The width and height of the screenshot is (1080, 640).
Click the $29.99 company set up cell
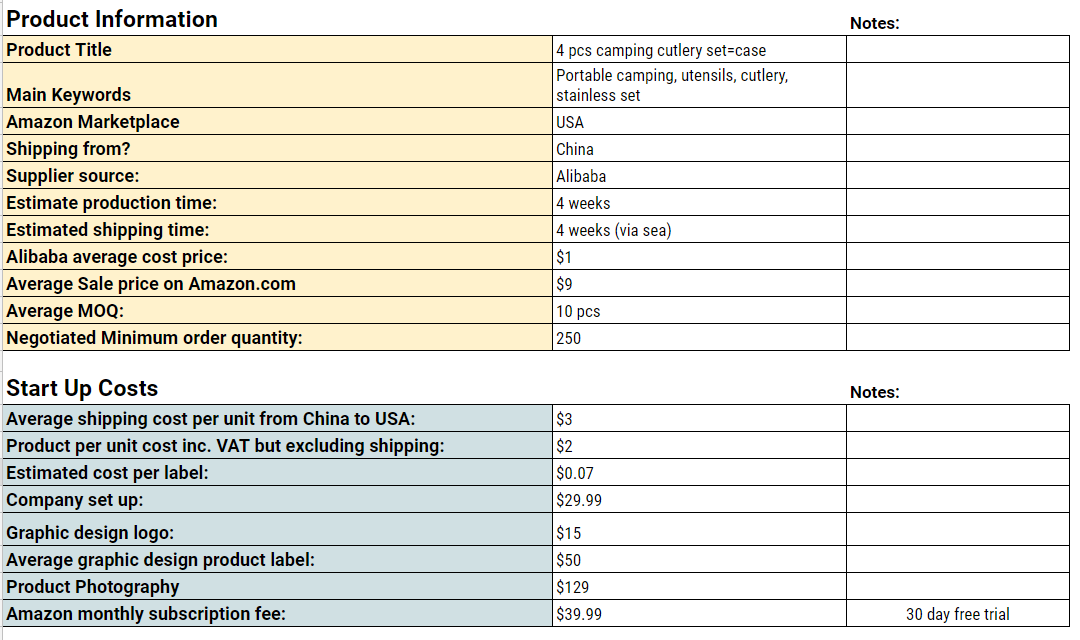coord(699,499)
